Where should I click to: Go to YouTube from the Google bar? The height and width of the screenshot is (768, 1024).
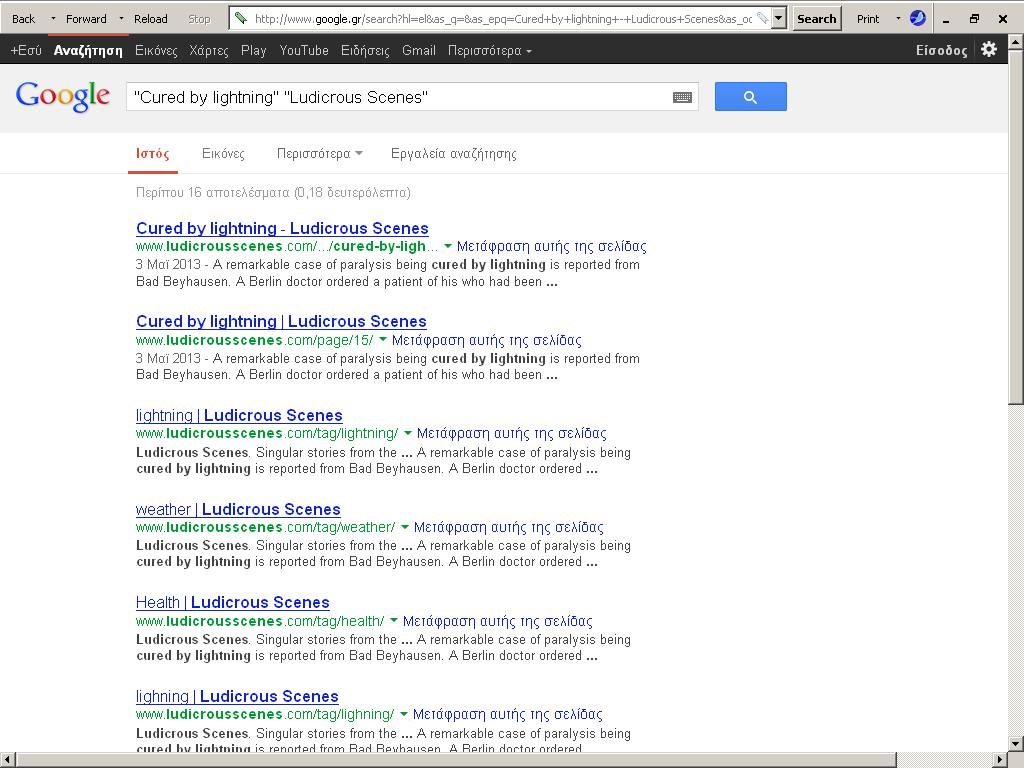point(304,50)
